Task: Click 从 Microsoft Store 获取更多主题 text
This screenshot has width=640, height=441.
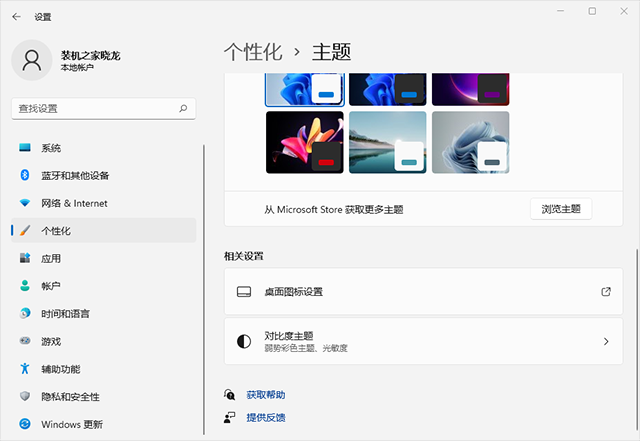Action: coord(333,209)
